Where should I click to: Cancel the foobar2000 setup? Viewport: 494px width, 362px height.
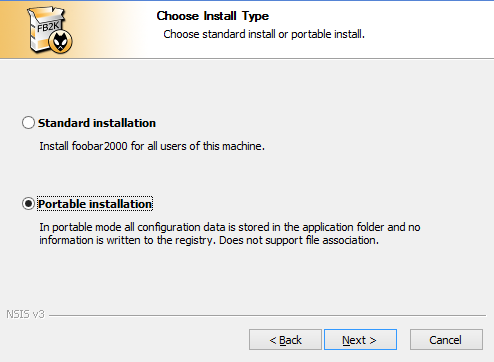pos(446,340)
